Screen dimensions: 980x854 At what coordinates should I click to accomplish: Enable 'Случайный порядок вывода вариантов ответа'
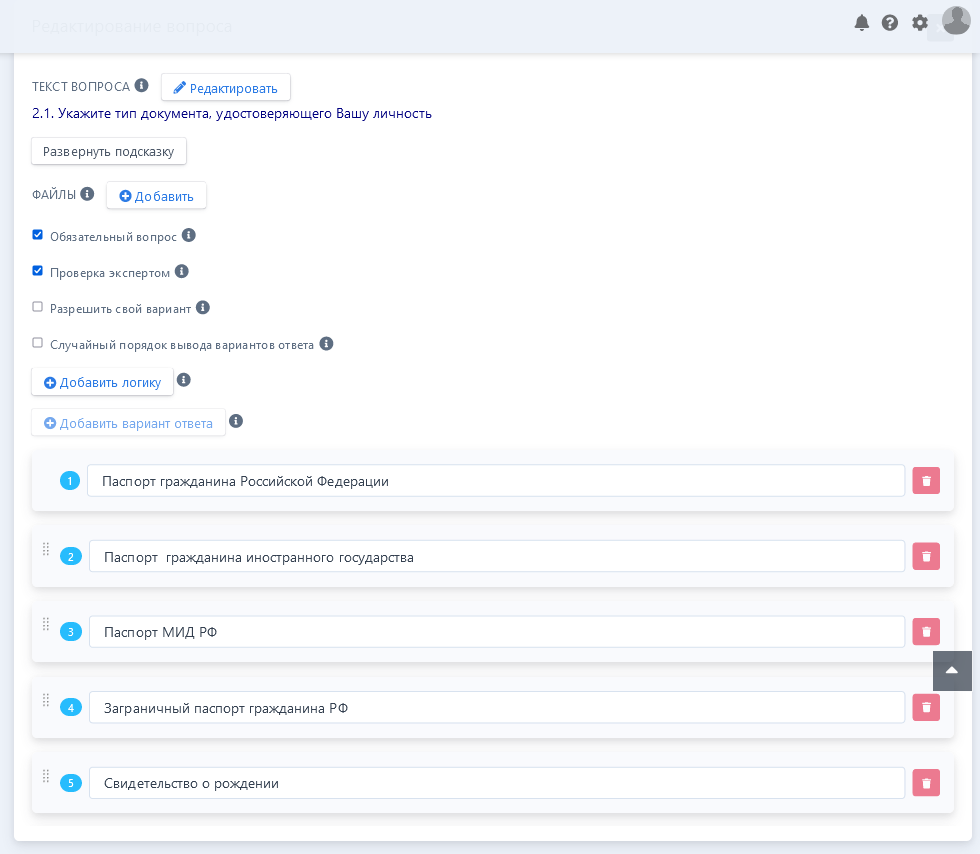(38, 343)
